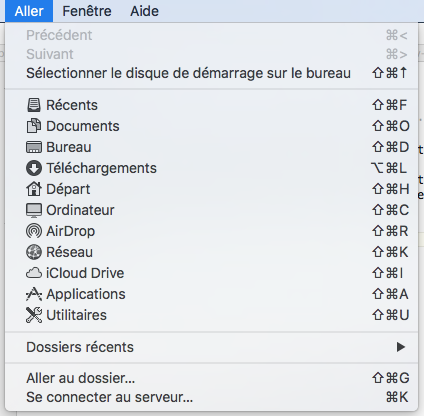The image size is (424, 416).
Task: Click the Ordinateur monitor icon
Action: click(34, 210)
